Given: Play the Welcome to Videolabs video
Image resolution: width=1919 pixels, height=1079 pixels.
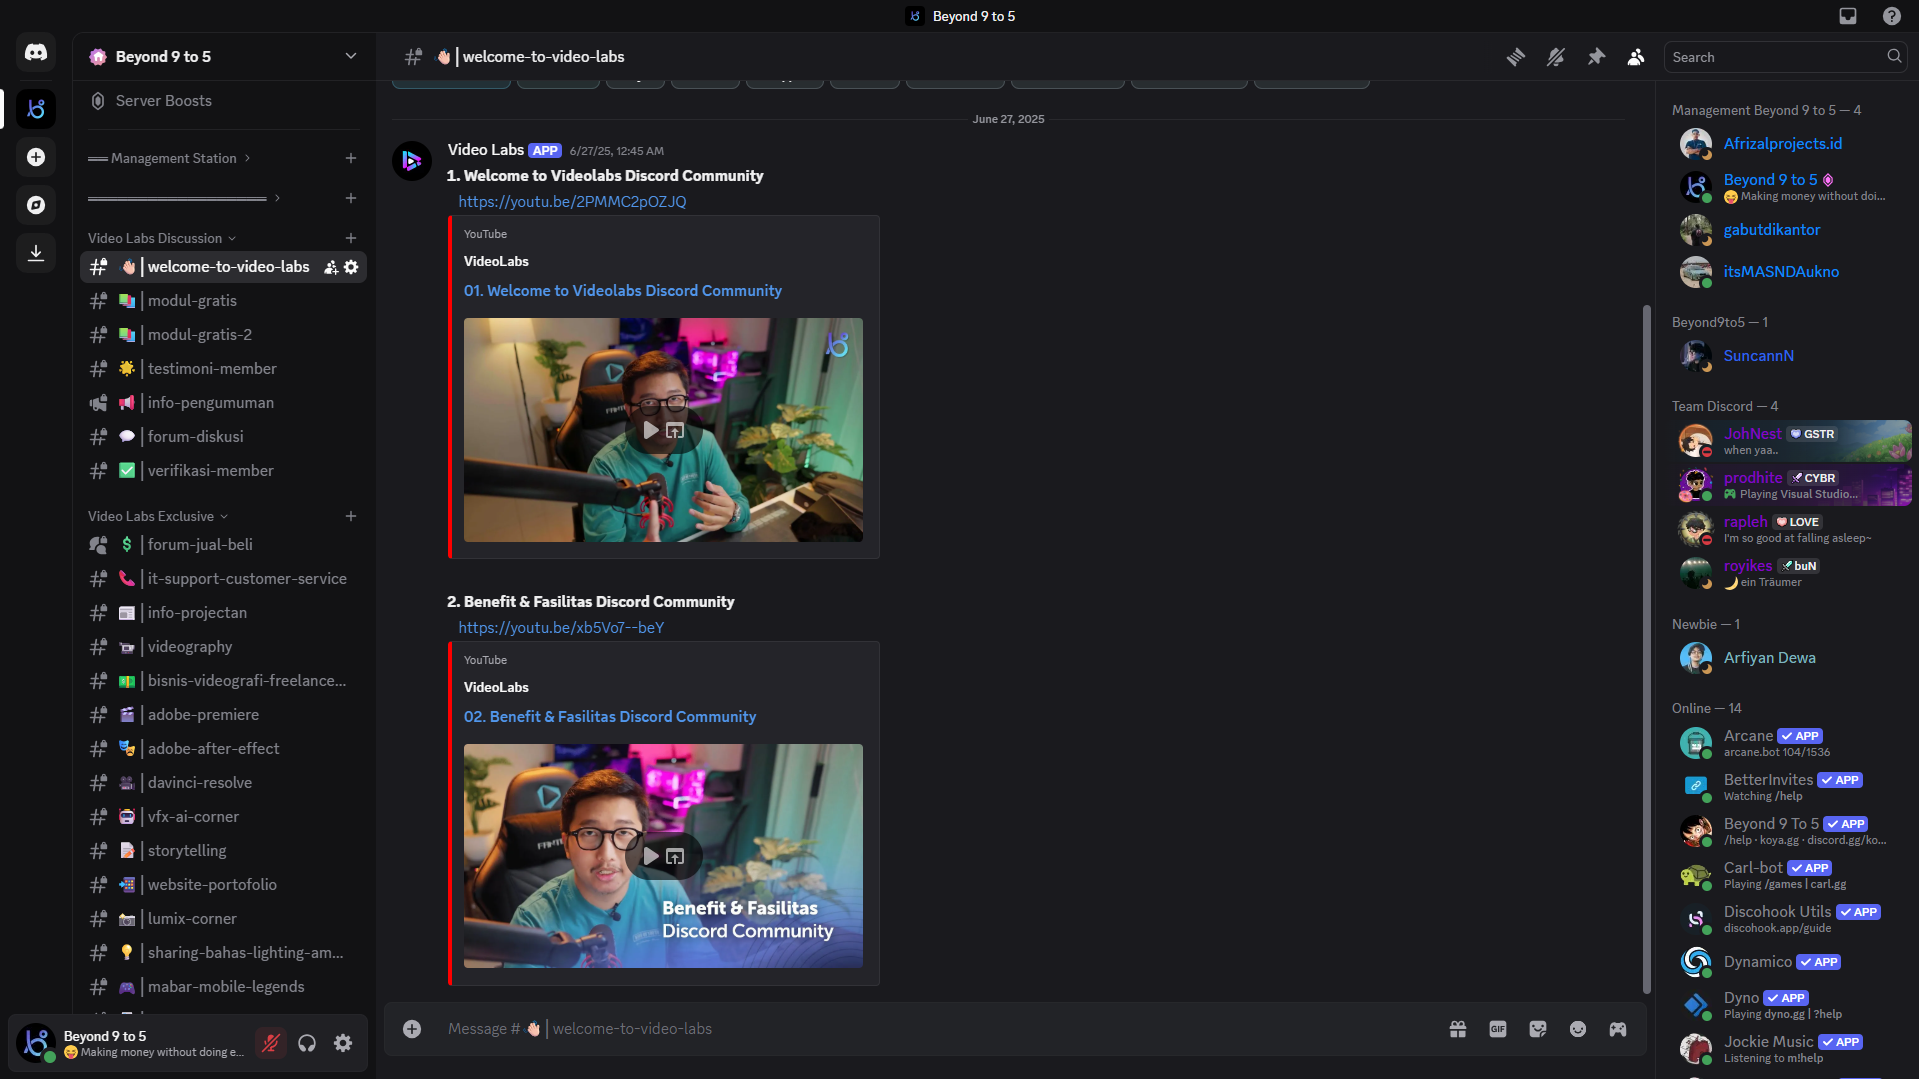Looking at the screenshot, I should point(651,430).
